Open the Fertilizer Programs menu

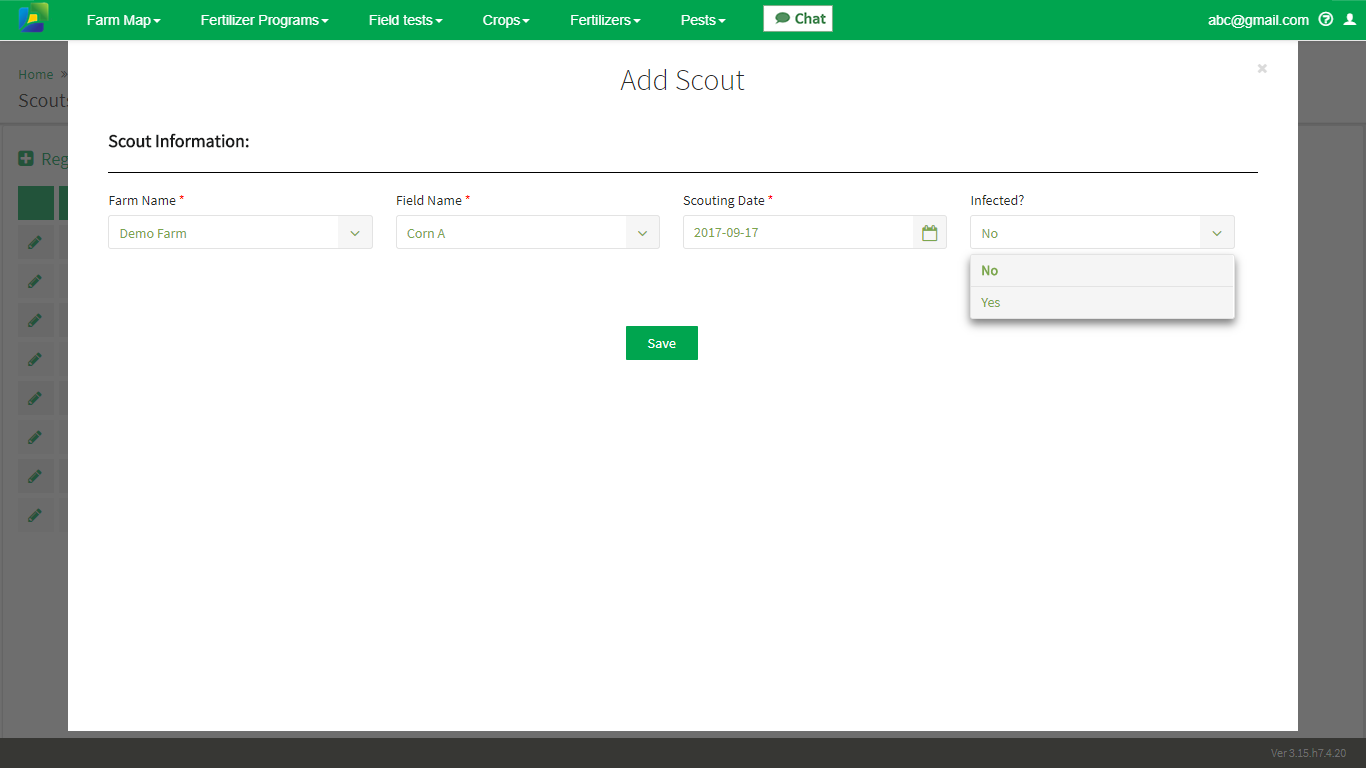pos(264,20)
